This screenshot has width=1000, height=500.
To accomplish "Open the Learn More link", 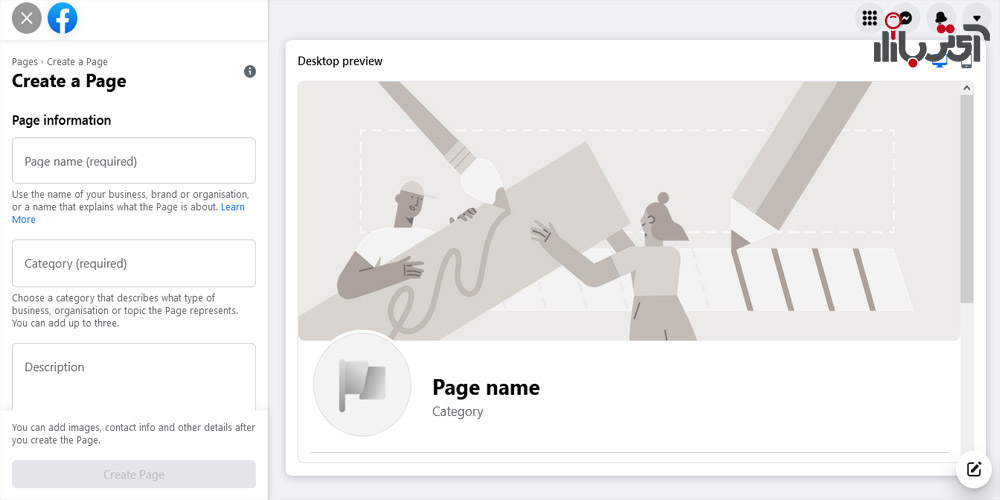I will (x=128, y=213).
